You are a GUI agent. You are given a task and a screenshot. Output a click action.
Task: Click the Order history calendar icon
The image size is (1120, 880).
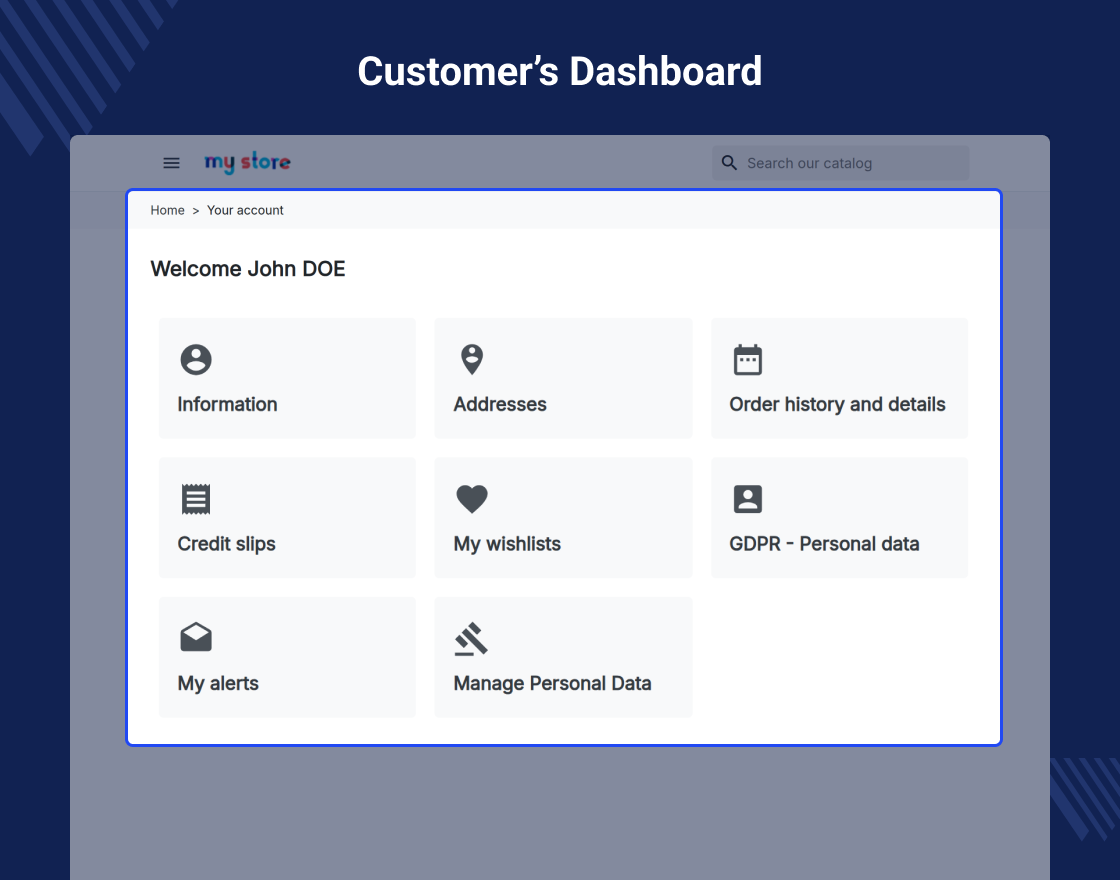[748, 359]
